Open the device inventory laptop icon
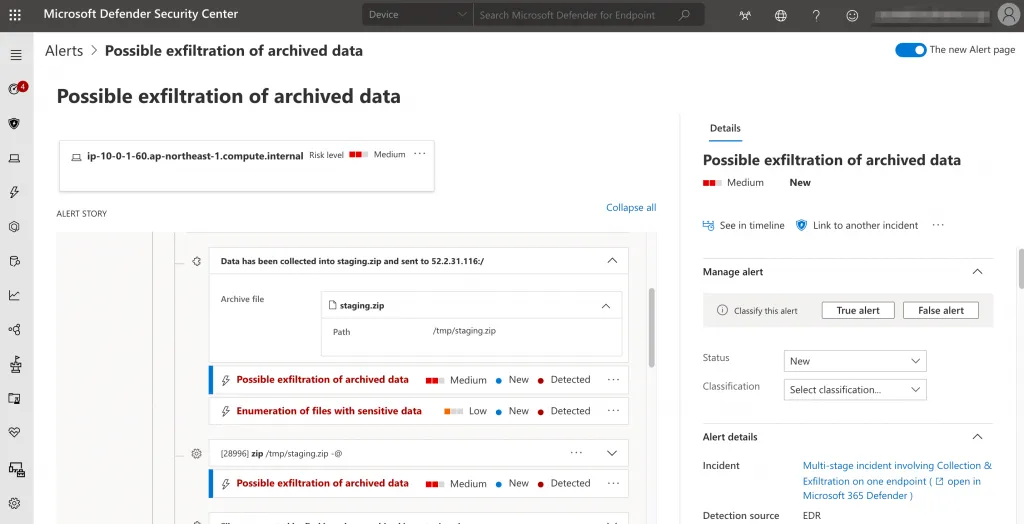1024x524 pixels. point(15,158)
